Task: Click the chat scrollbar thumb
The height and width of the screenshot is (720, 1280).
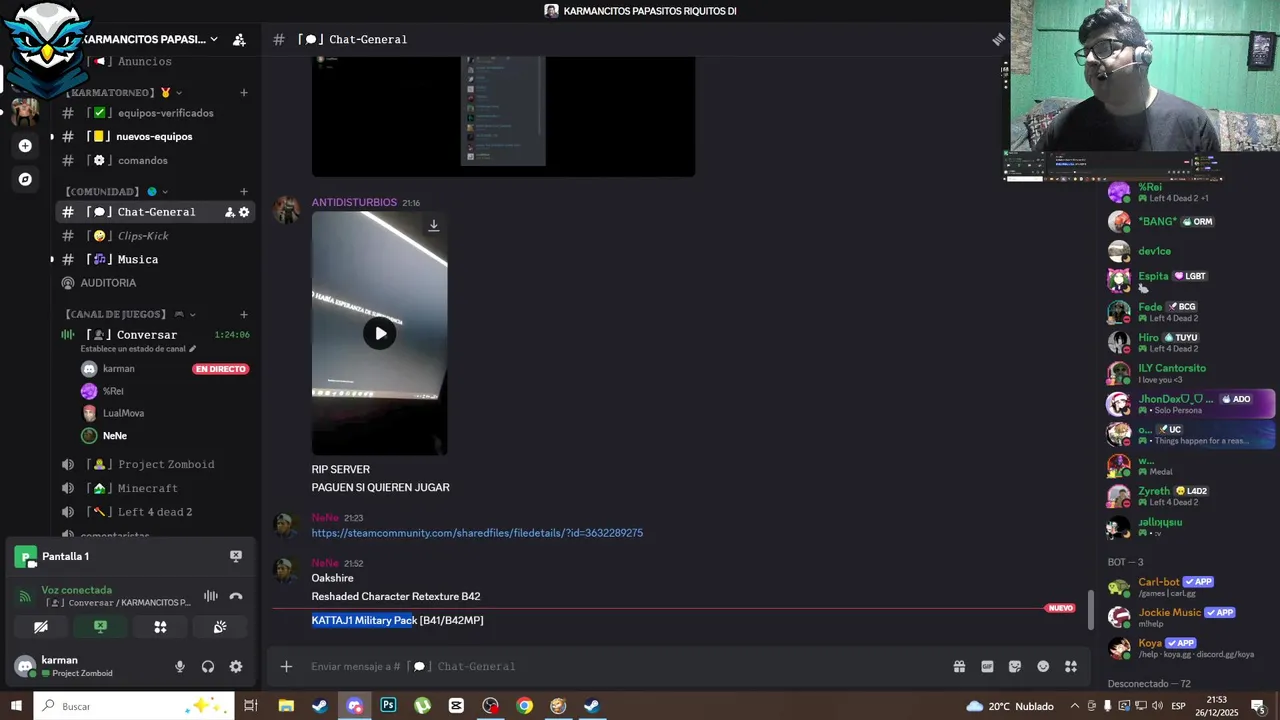Action: (x=1090, y=609)
